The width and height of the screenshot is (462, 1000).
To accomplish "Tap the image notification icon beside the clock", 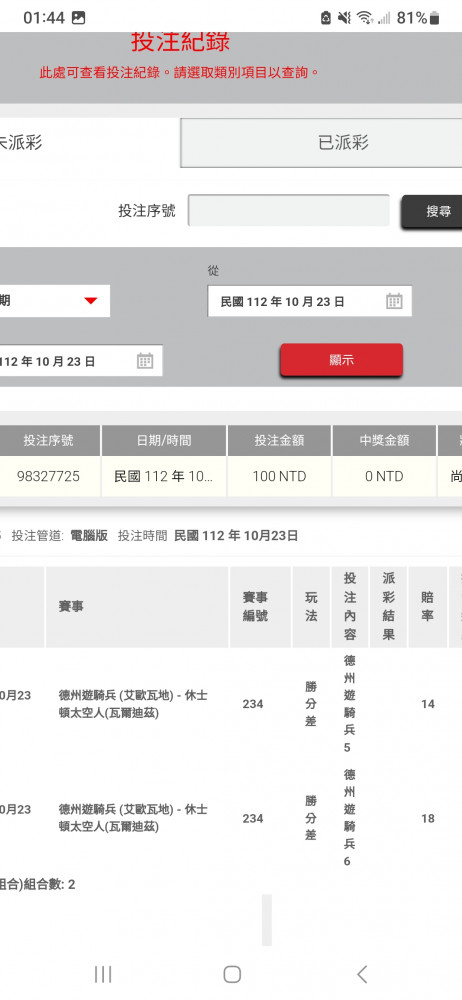I will [x=78, y=18].
